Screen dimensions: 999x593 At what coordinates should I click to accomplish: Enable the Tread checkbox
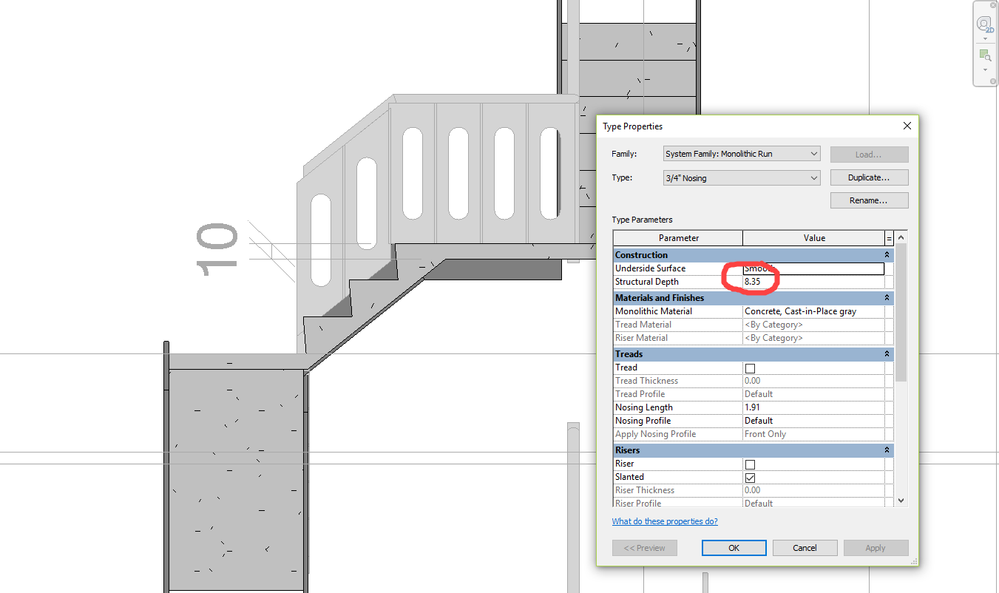tap(749, 367)
